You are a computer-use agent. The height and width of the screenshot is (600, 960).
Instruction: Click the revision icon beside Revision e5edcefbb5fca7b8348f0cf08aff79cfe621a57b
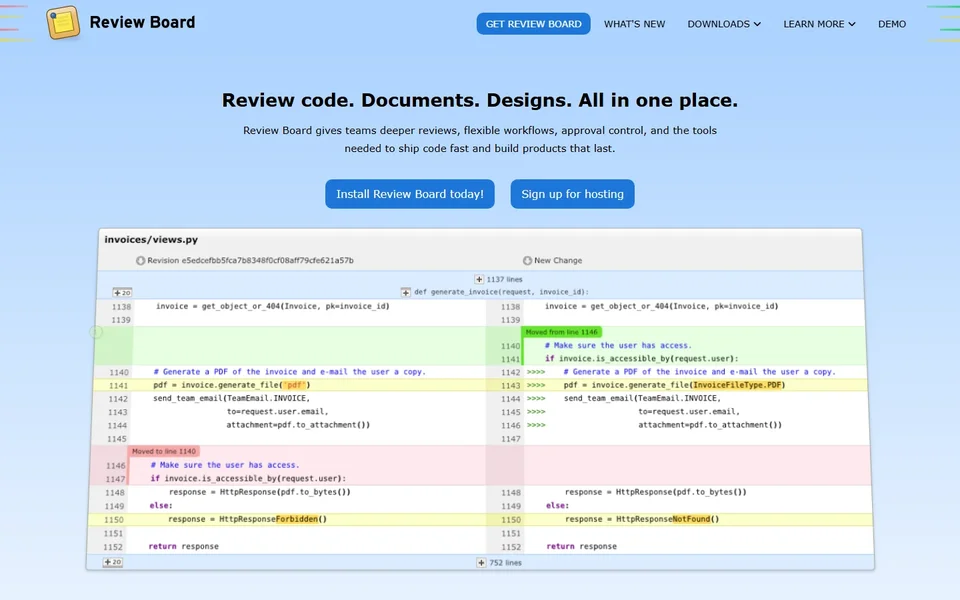point(140,260)
